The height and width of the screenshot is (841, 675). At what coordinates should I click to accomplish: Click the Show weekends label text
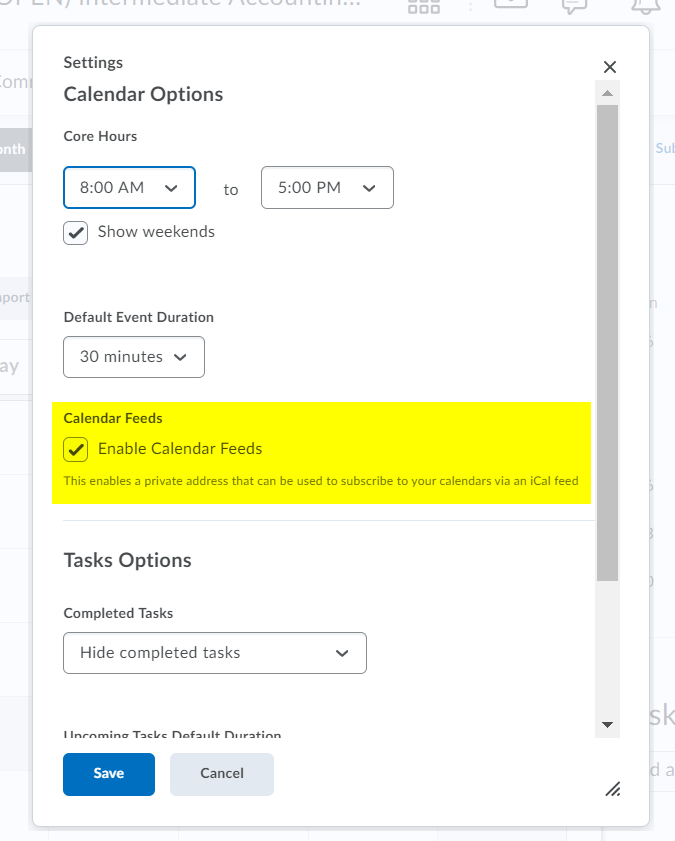[x=156, y=232]
